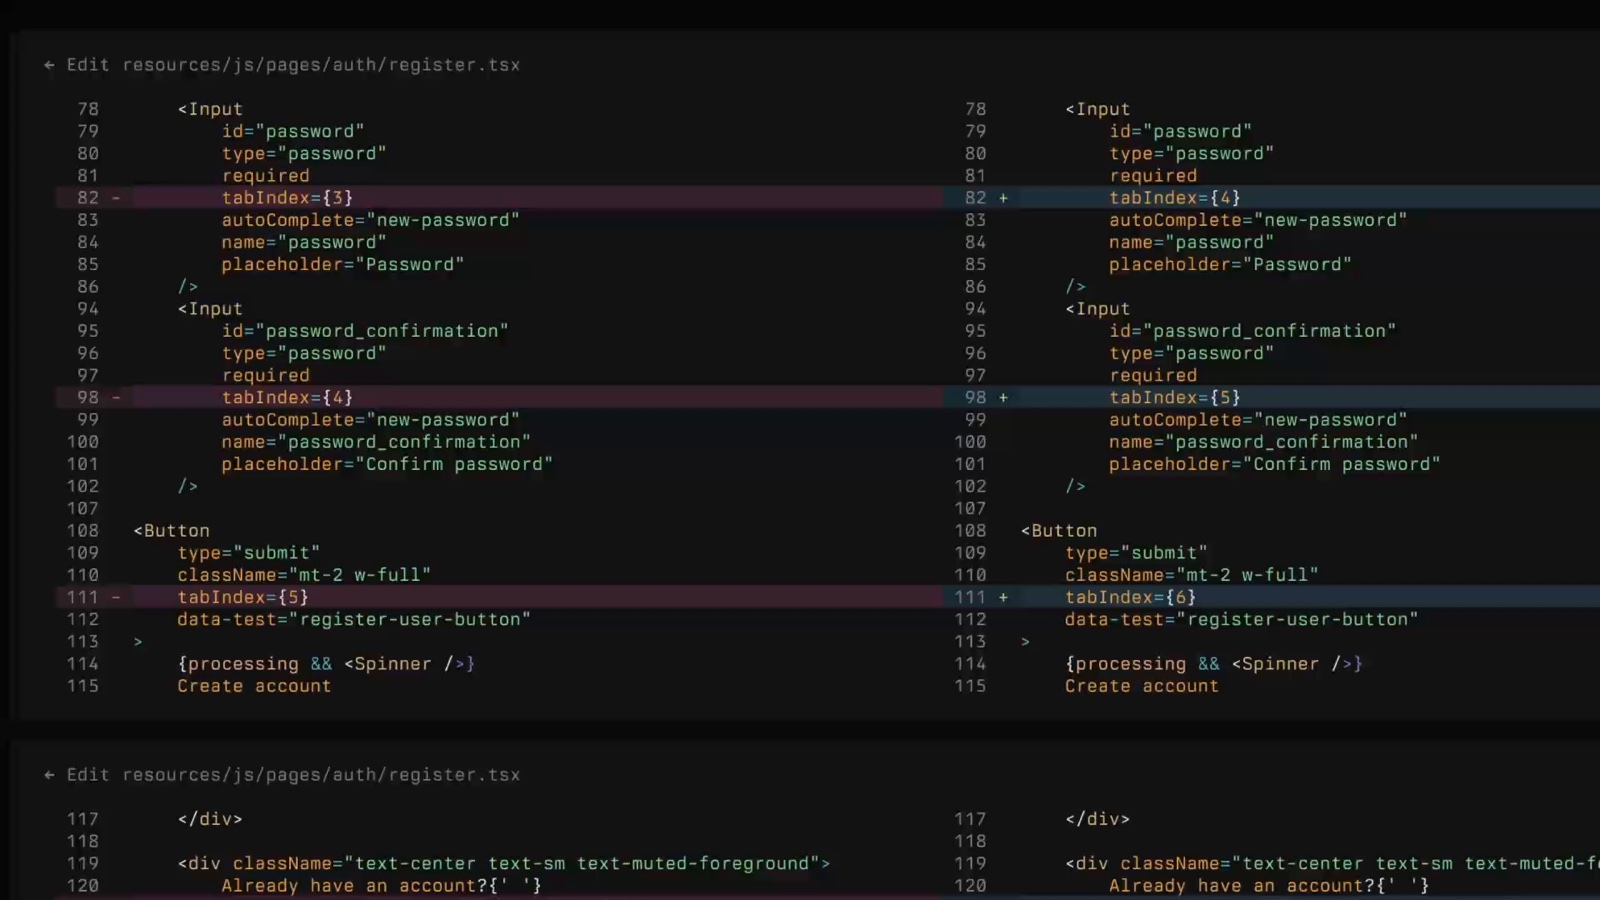
Task: Click the plus marker on added line 82
Action: tap(1003, 198)
